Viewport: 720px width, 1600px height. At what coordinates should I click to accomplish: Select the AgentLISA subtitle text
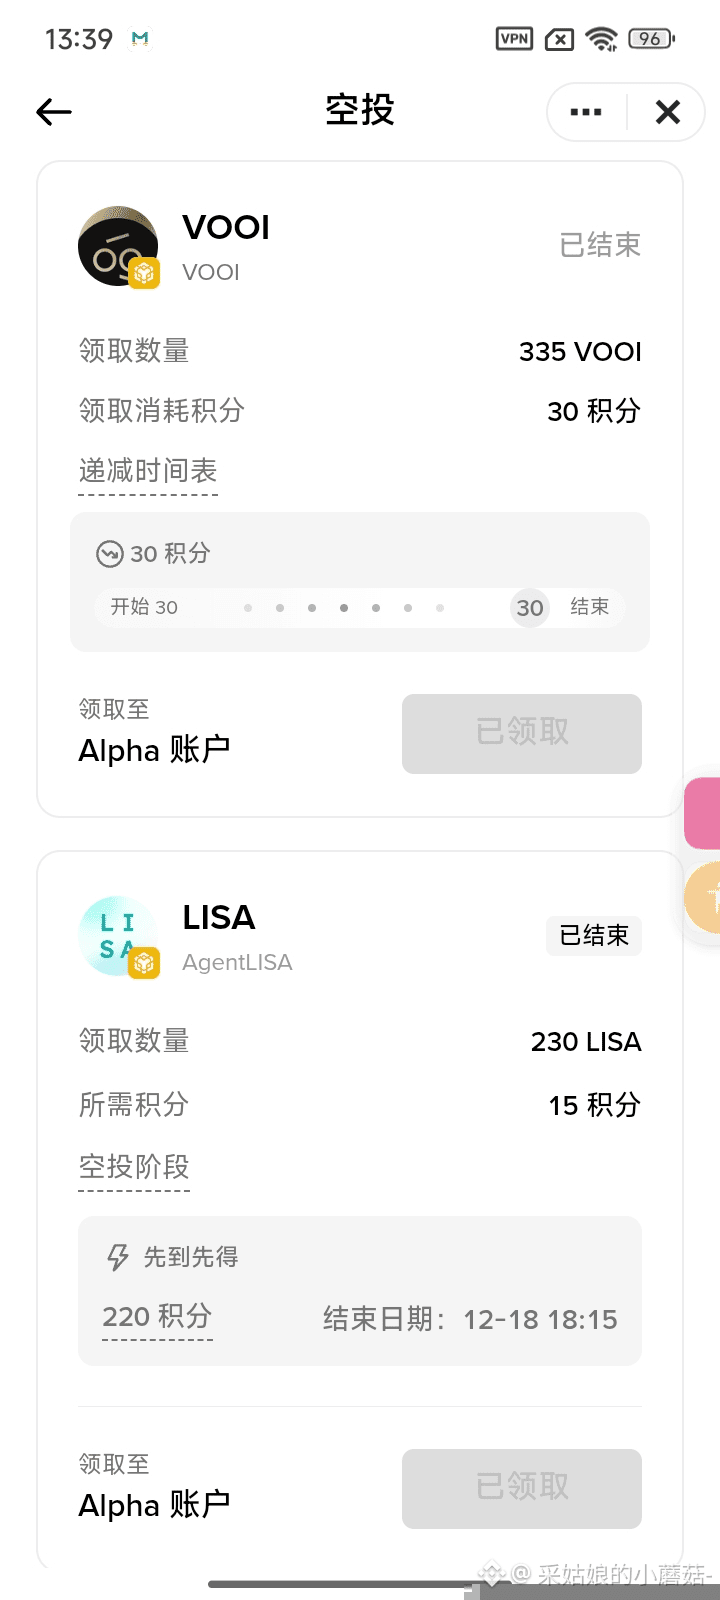[237, 963]
